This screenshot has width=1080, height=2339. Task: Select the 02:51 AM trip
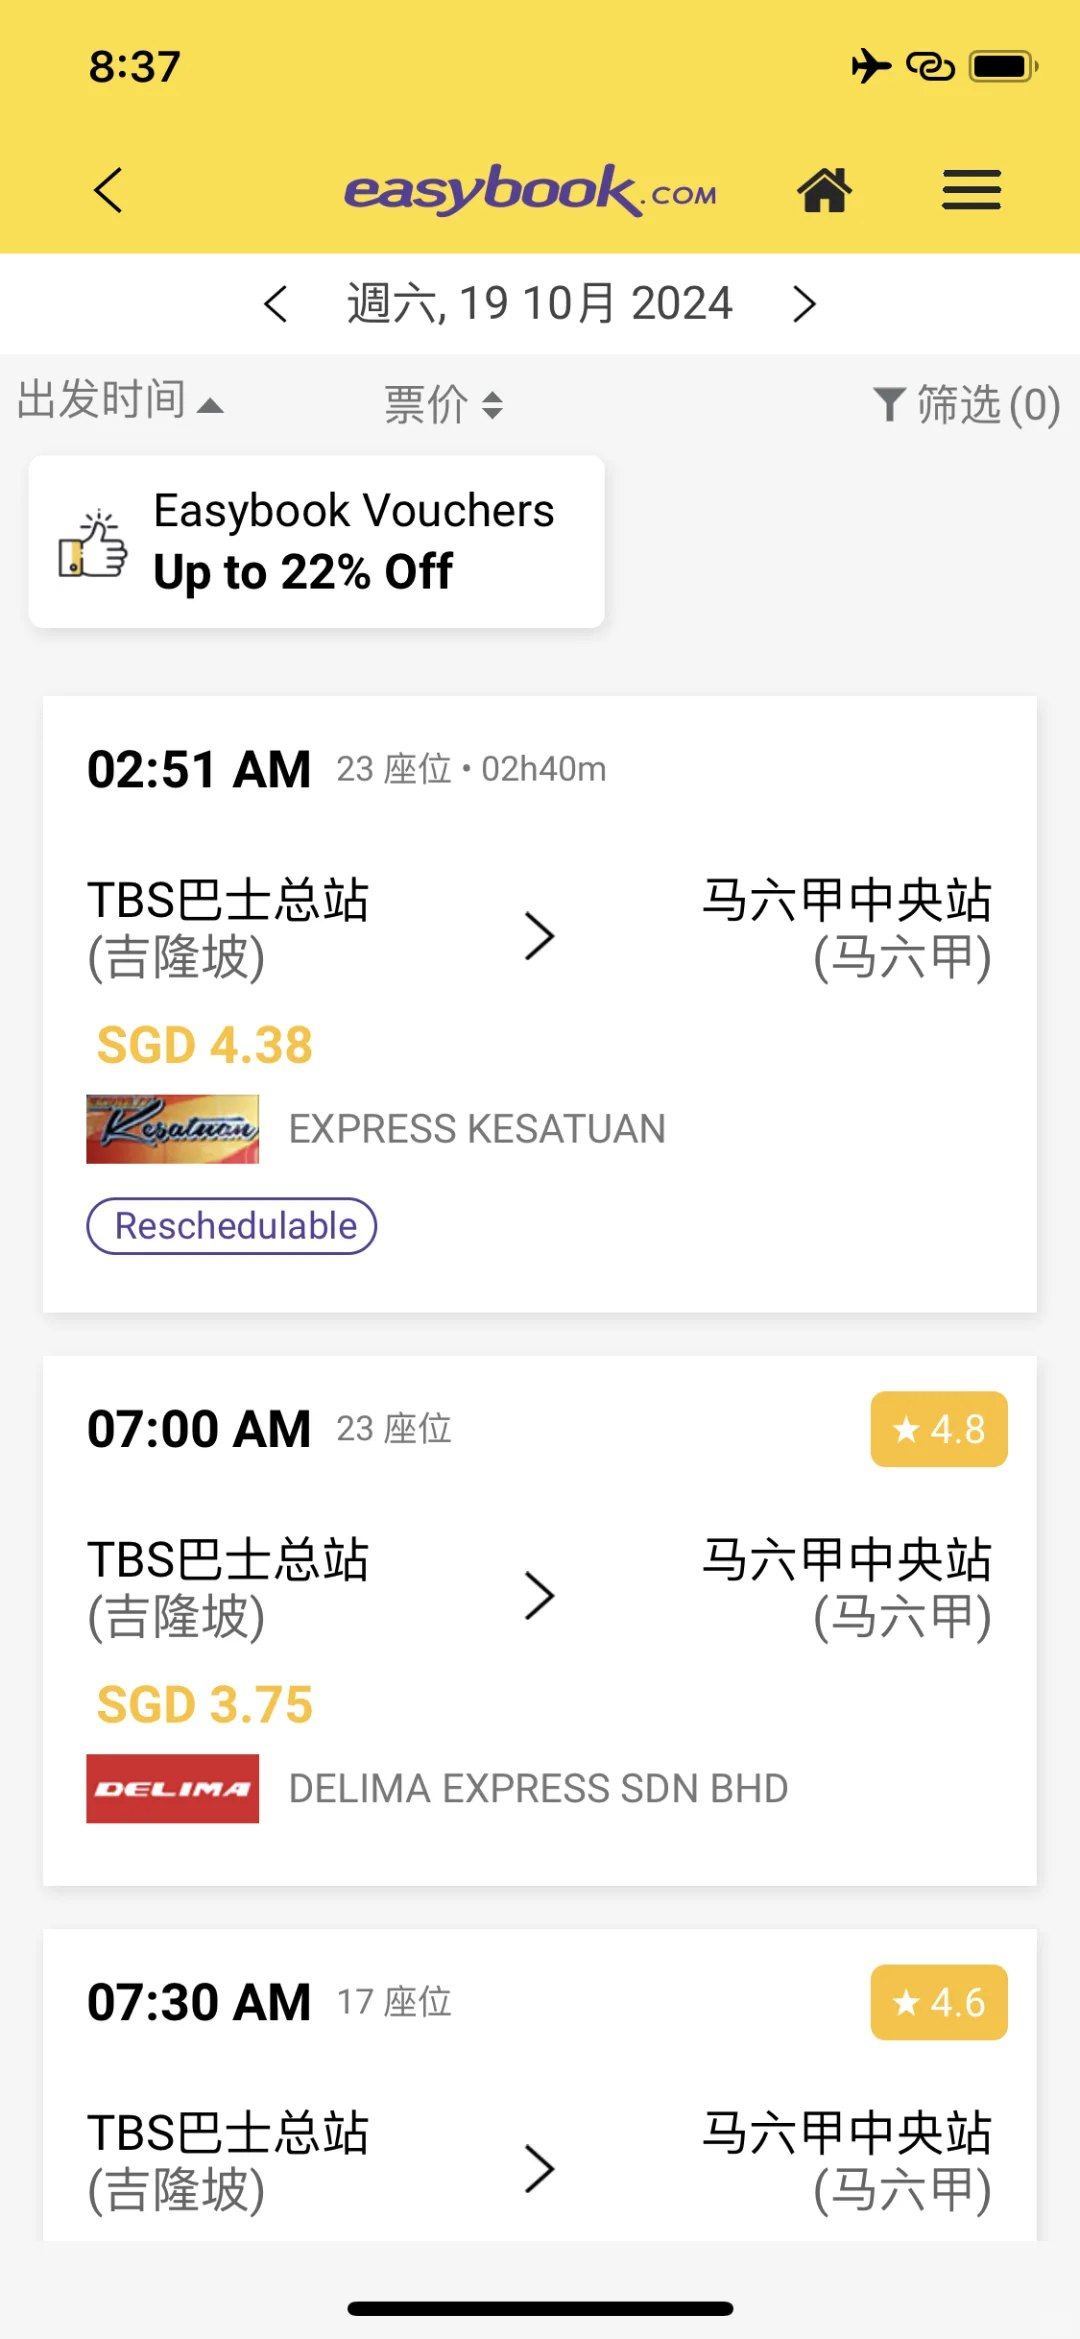click(x=540, y=1004)
